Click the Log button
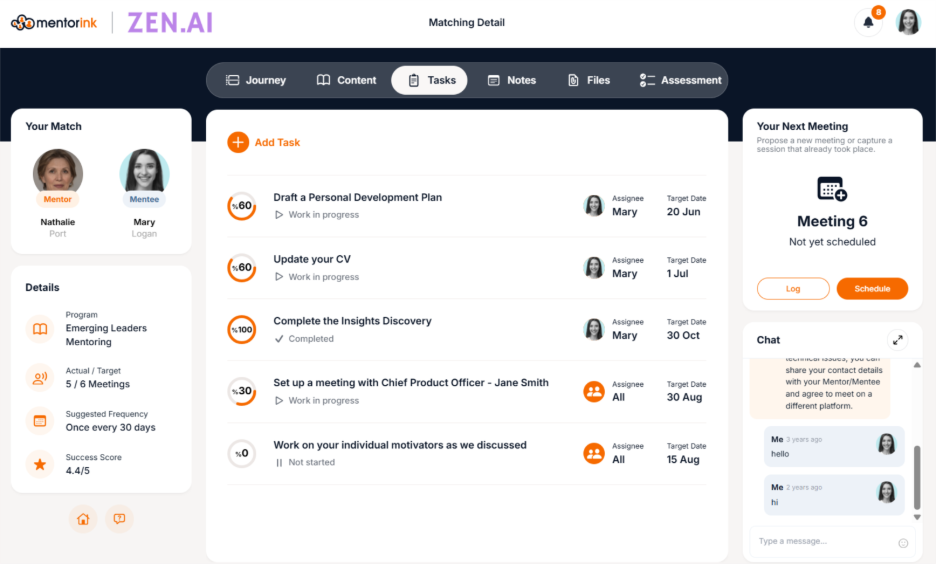The width and height of the screenshot is (936, 564). coord(793,289)
